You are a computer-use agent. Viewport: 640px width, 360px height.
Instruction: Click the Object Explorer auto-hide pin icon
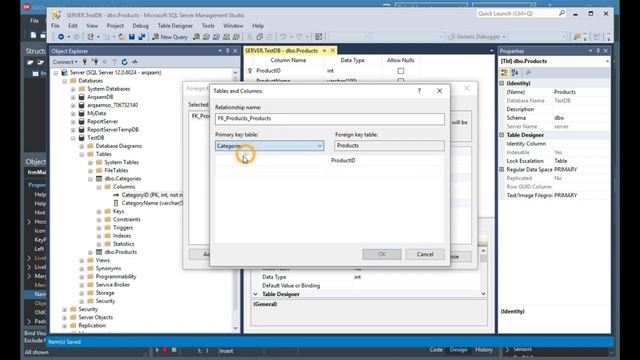[x=227, y=51]
